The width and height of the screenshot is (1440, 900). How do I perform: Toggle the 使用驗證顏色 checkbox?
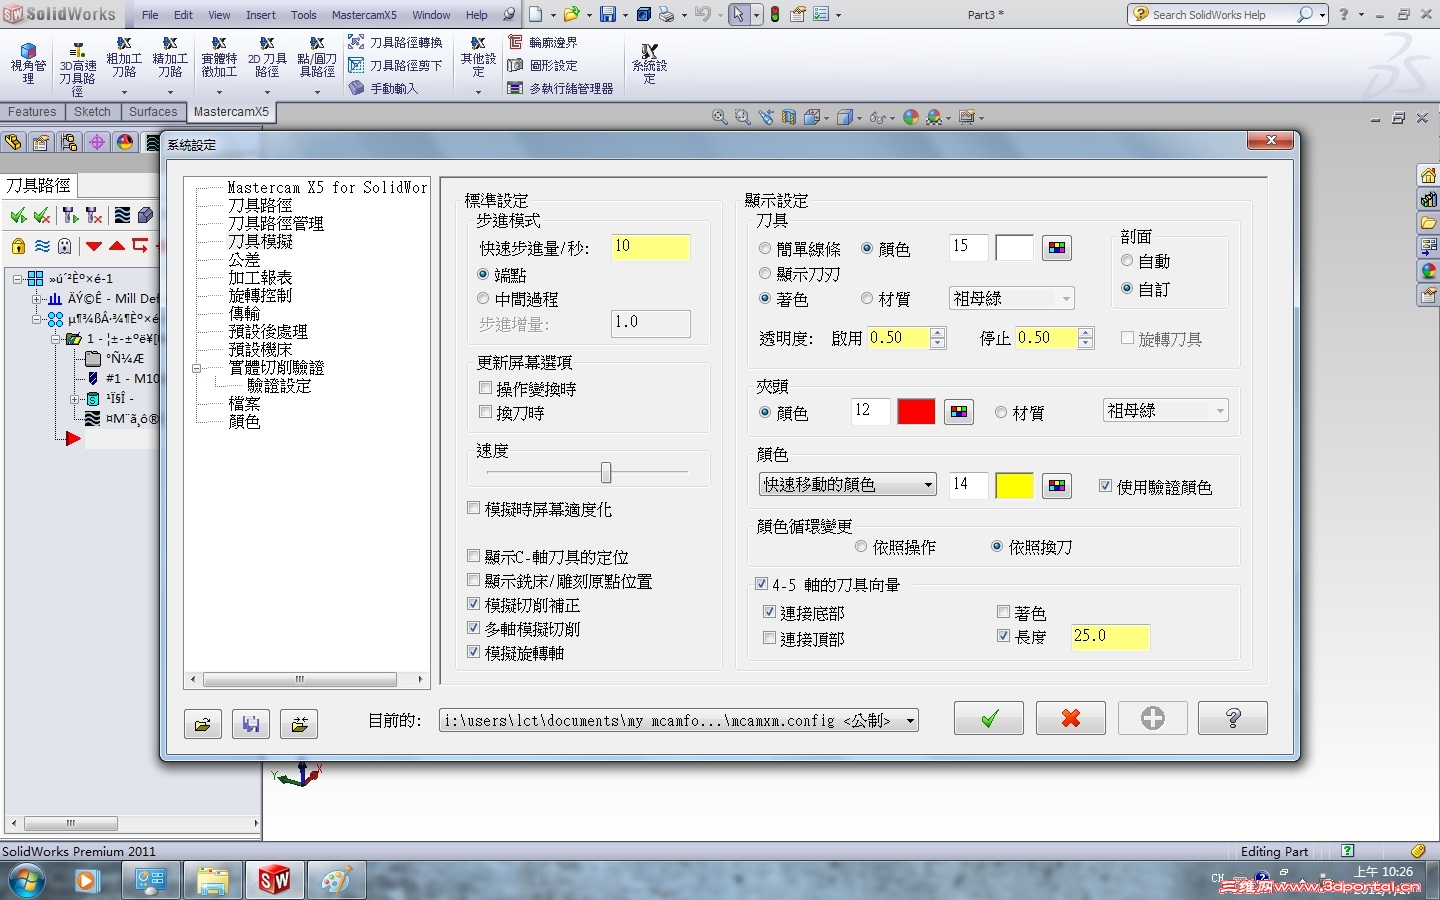1105,486
